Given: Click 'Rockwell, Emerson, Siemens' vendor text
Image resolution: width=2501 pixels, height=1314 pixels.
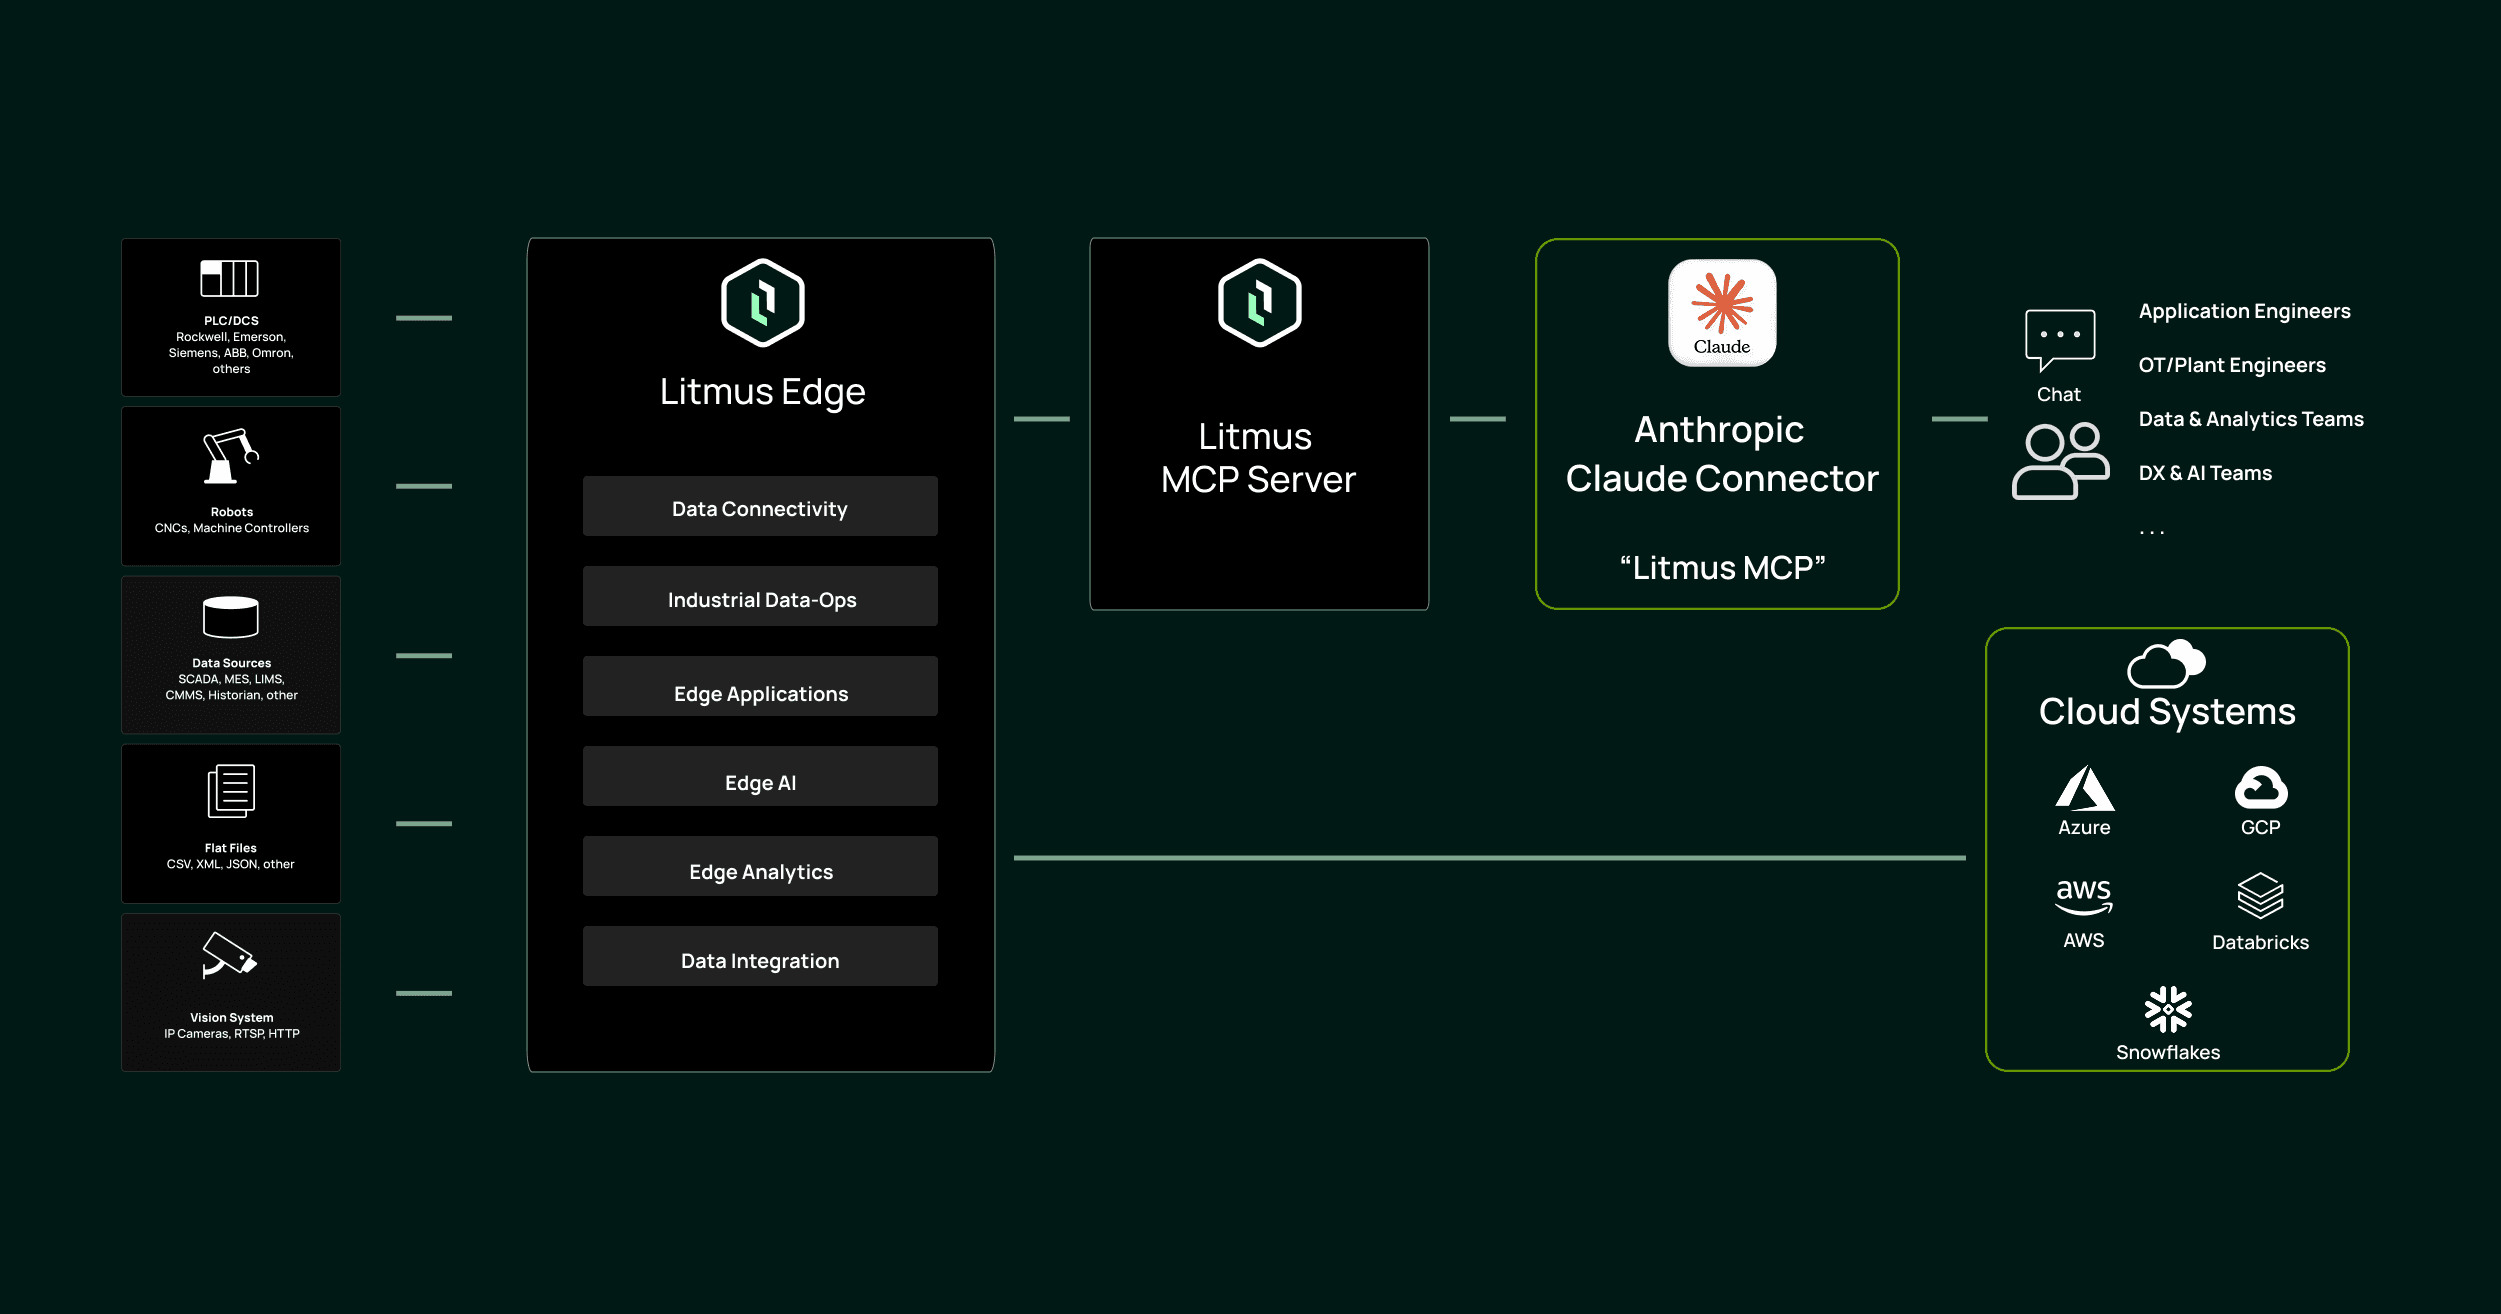Looking at the screenshot, I should point(231,353).
